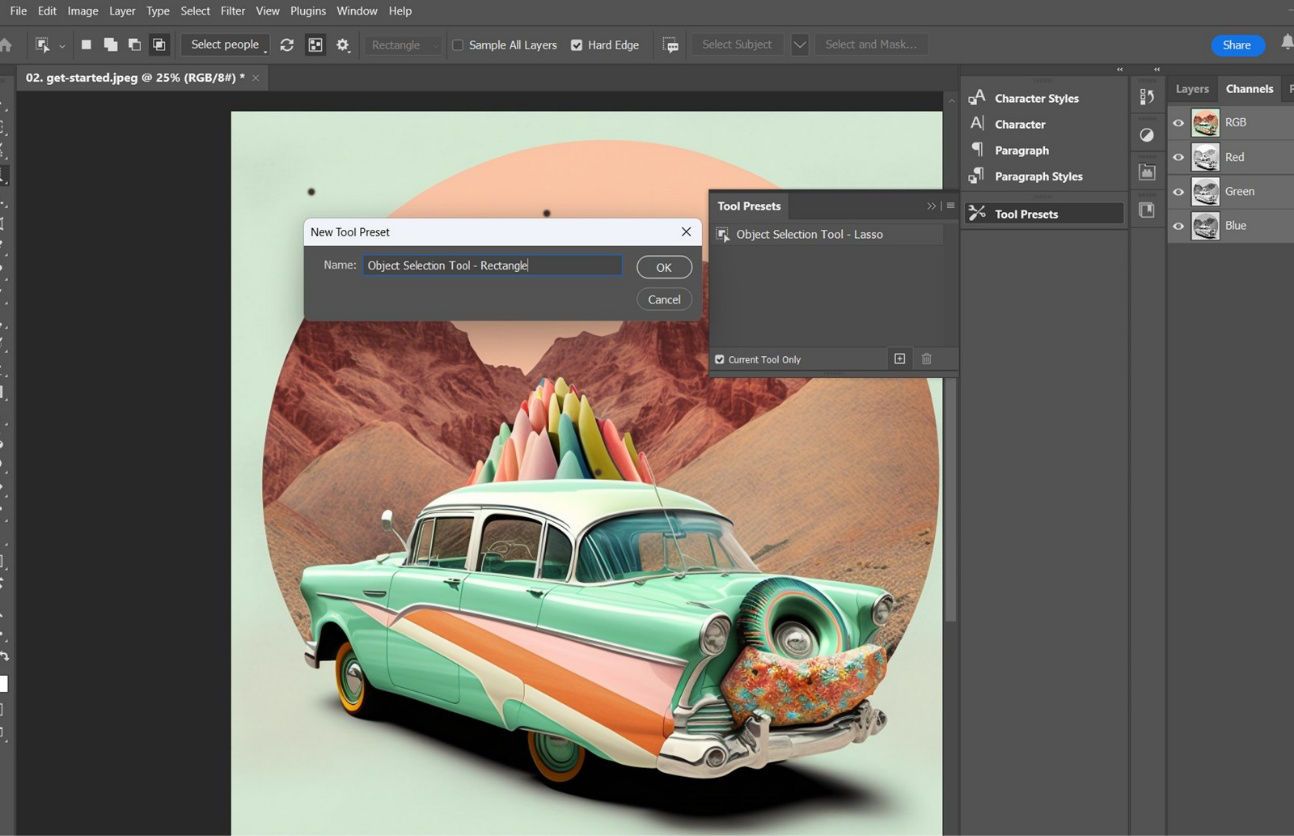Click the create new tool preset icon

(899, 358)
